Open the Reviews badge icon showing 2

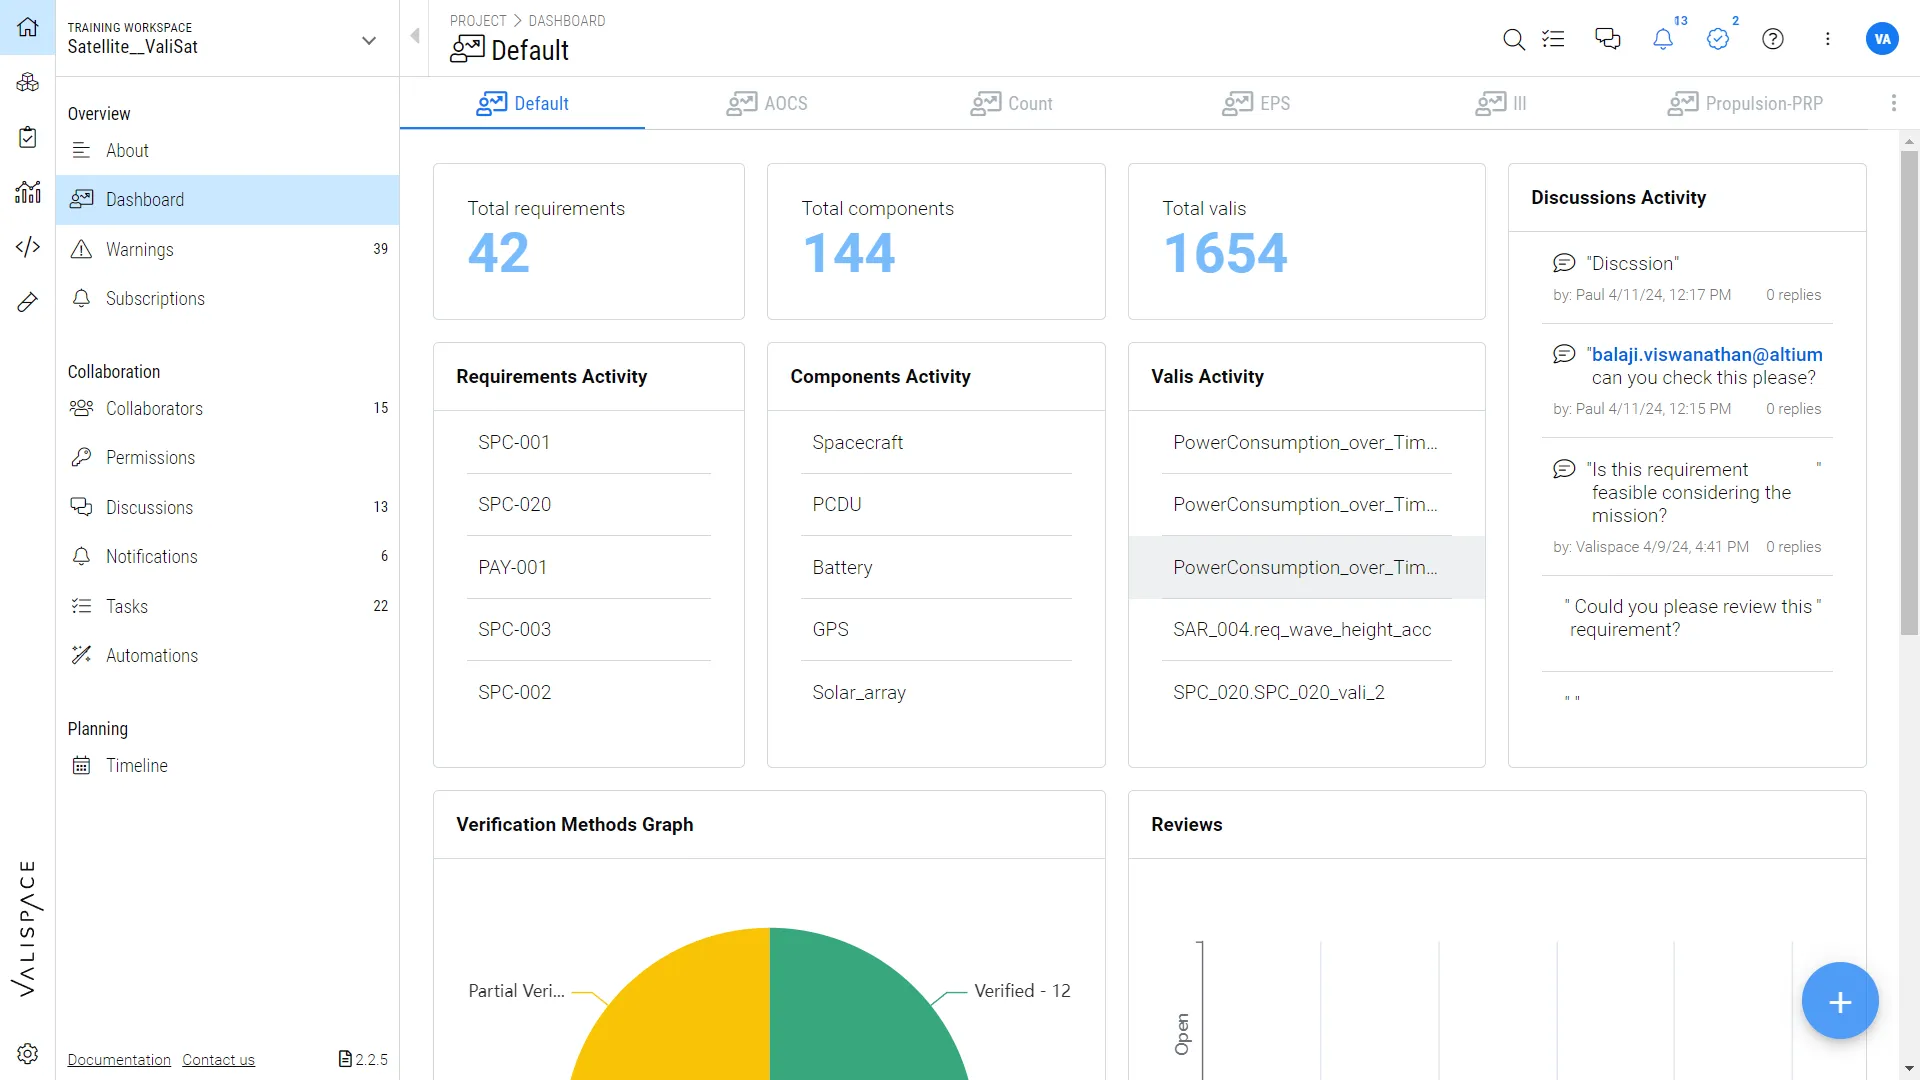click(x=1719, y=39)
